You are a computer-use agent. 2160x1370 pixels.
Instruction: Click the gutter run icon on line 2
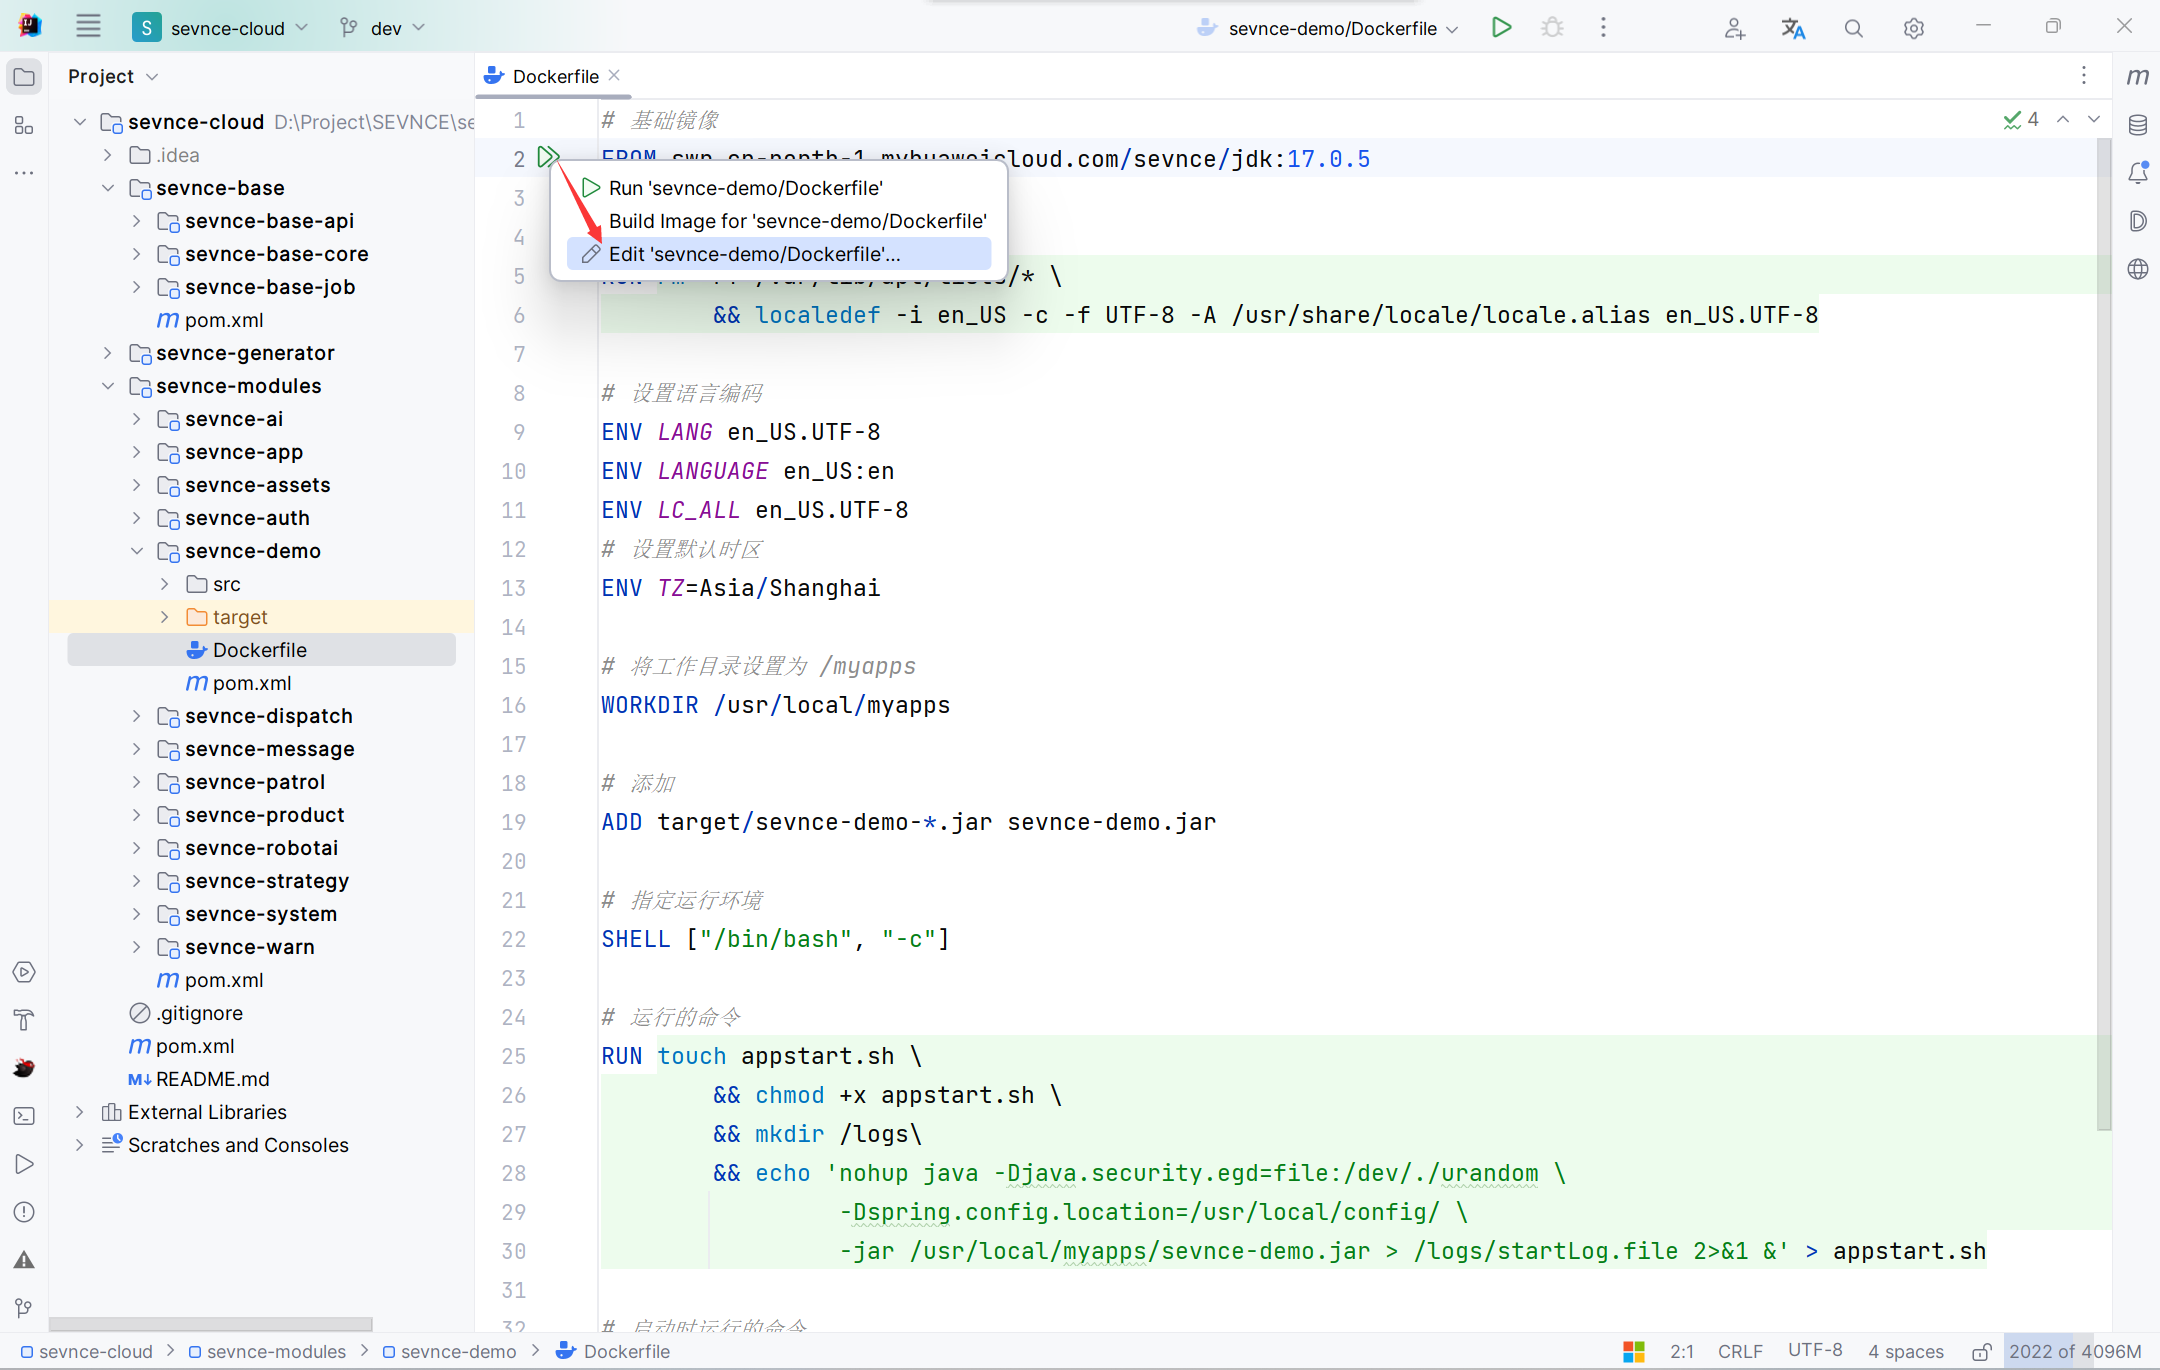(x=548, y=157)
